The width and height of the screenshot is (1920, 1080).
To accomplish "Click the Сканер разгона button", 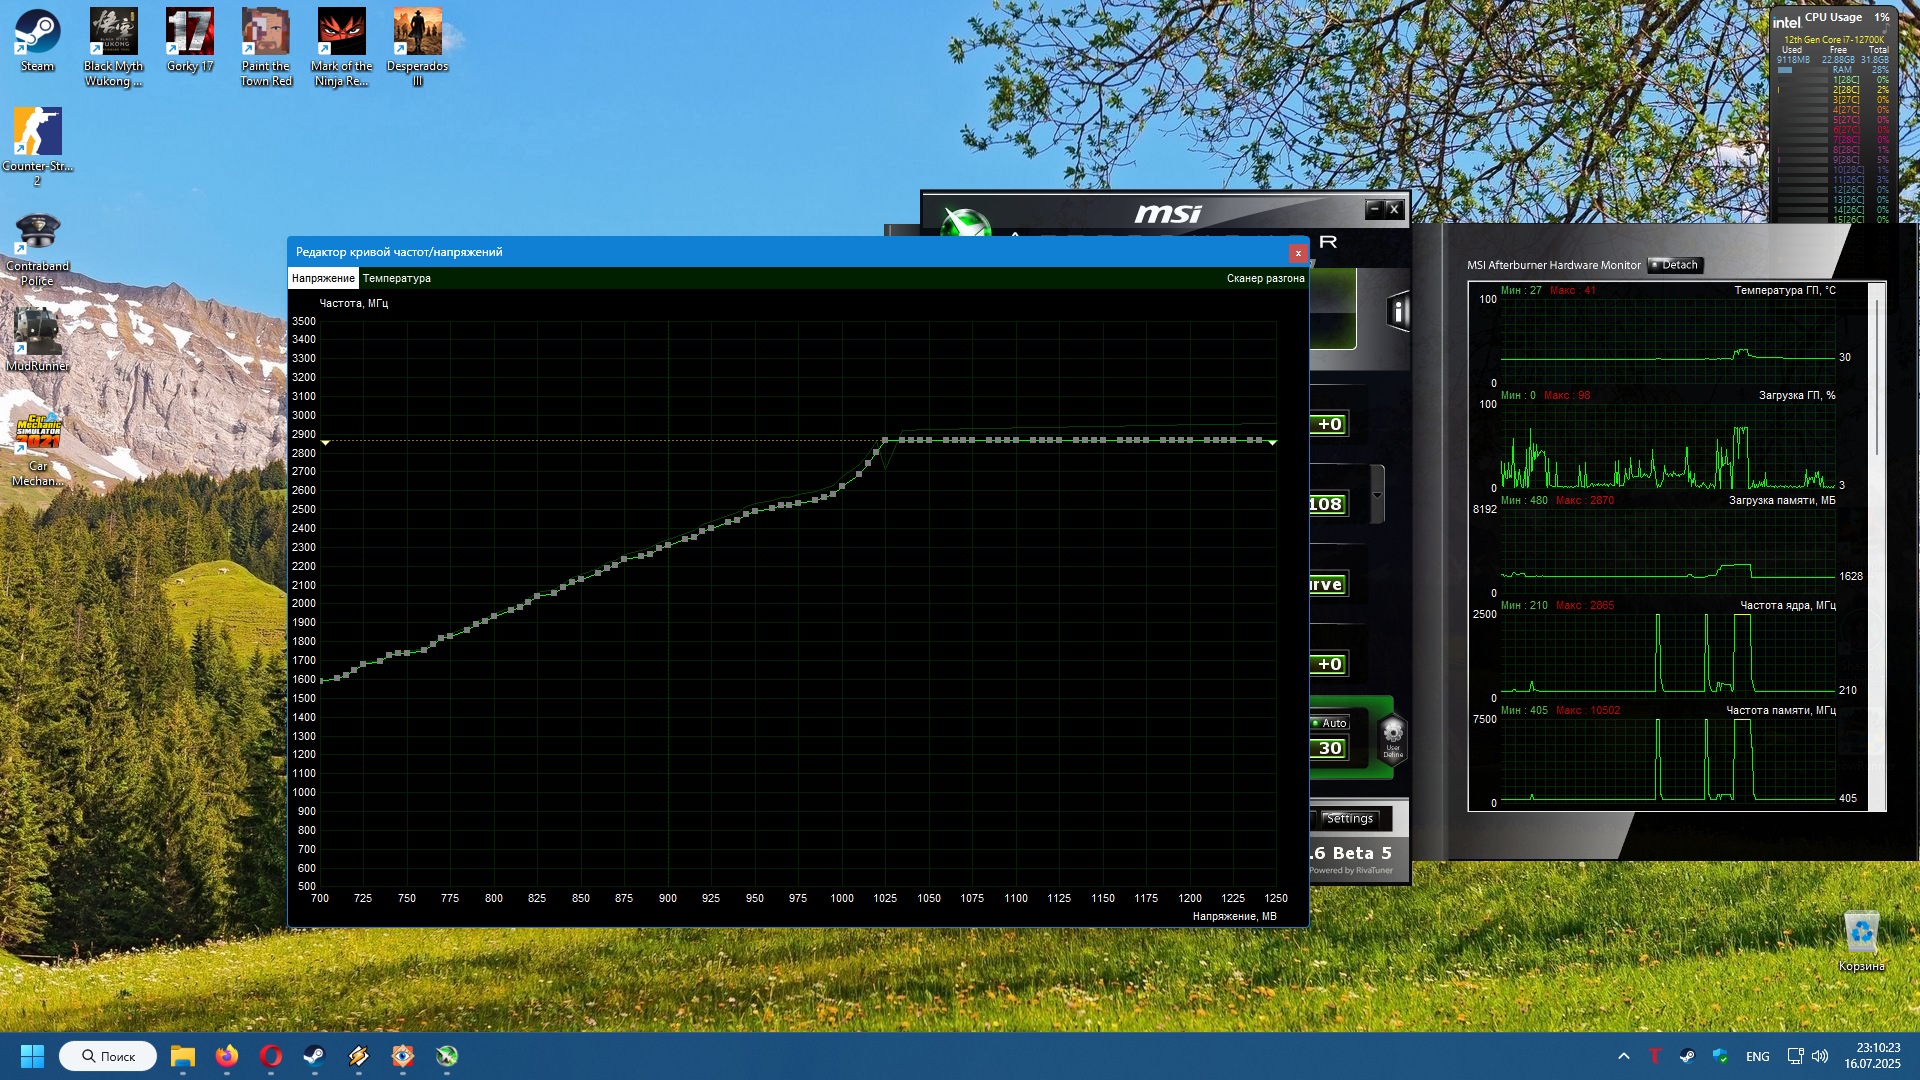I will click(1265, 278).
